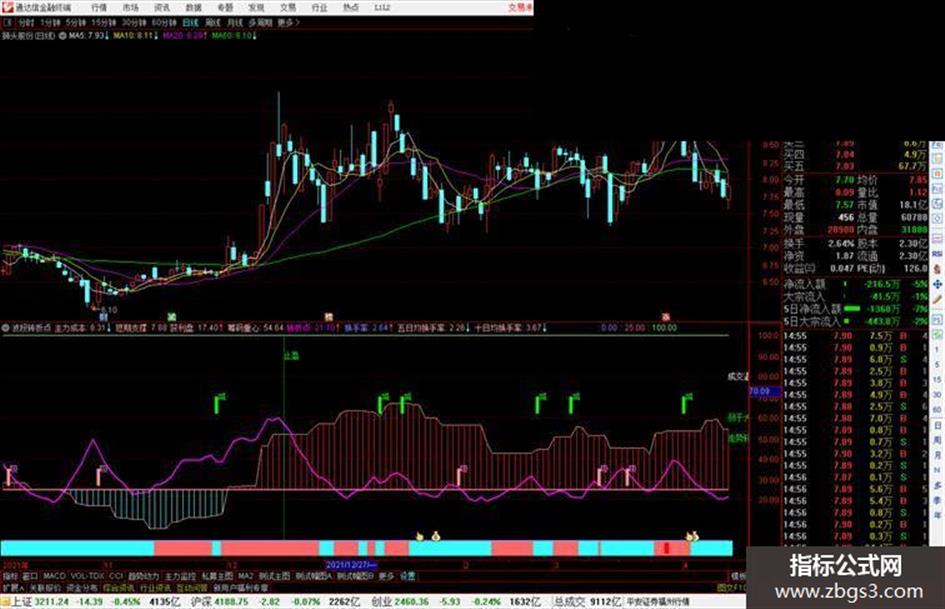Select the MACD indicator tab
945x609 pixels.
point(54,576)
